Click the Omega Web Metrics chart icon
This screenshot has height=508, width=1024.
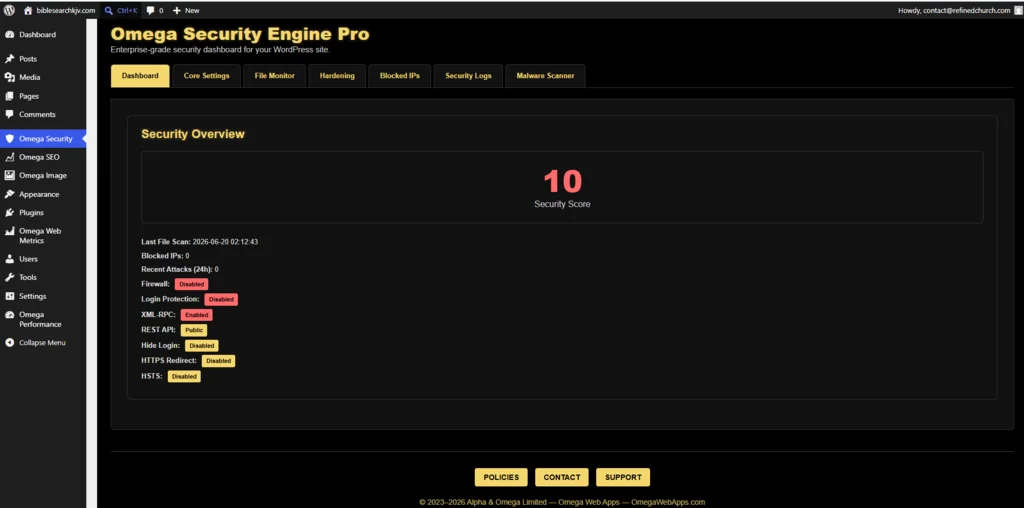click(9, 231)
